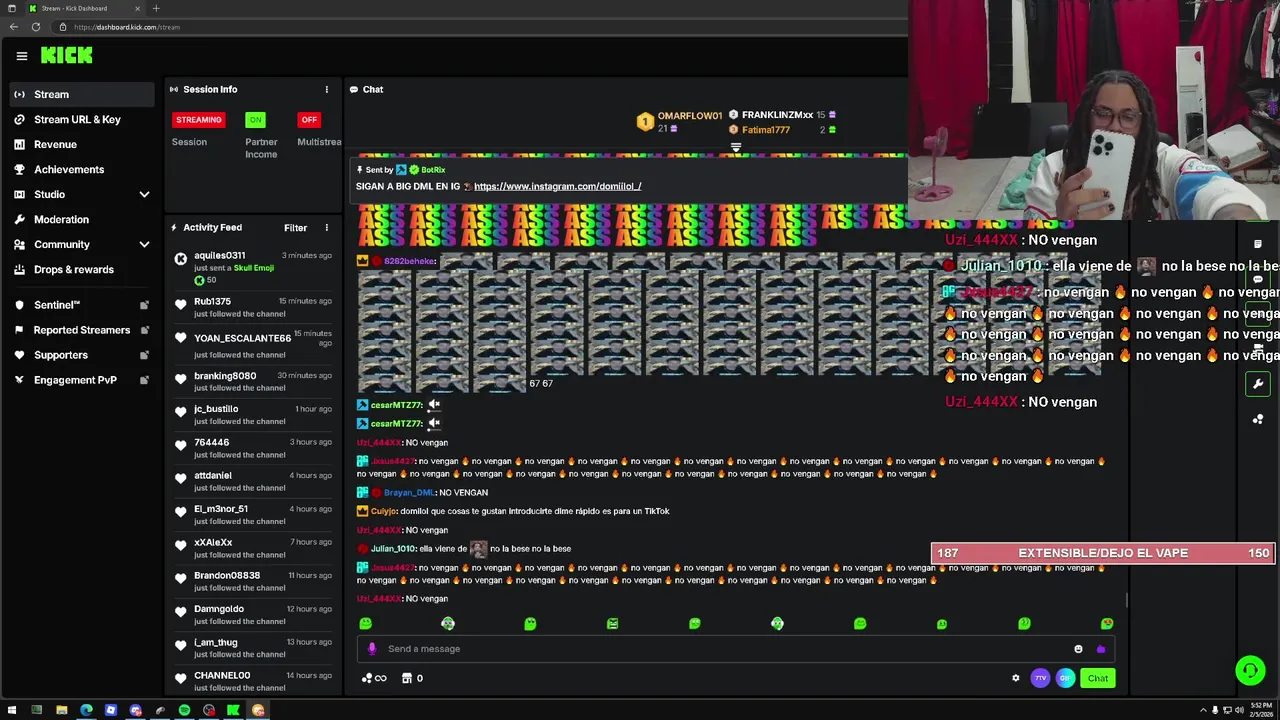Image resolution: width=1280 pixels, height=720 pixels.
Task: Select the first green Kick emote
Action: 365,624
